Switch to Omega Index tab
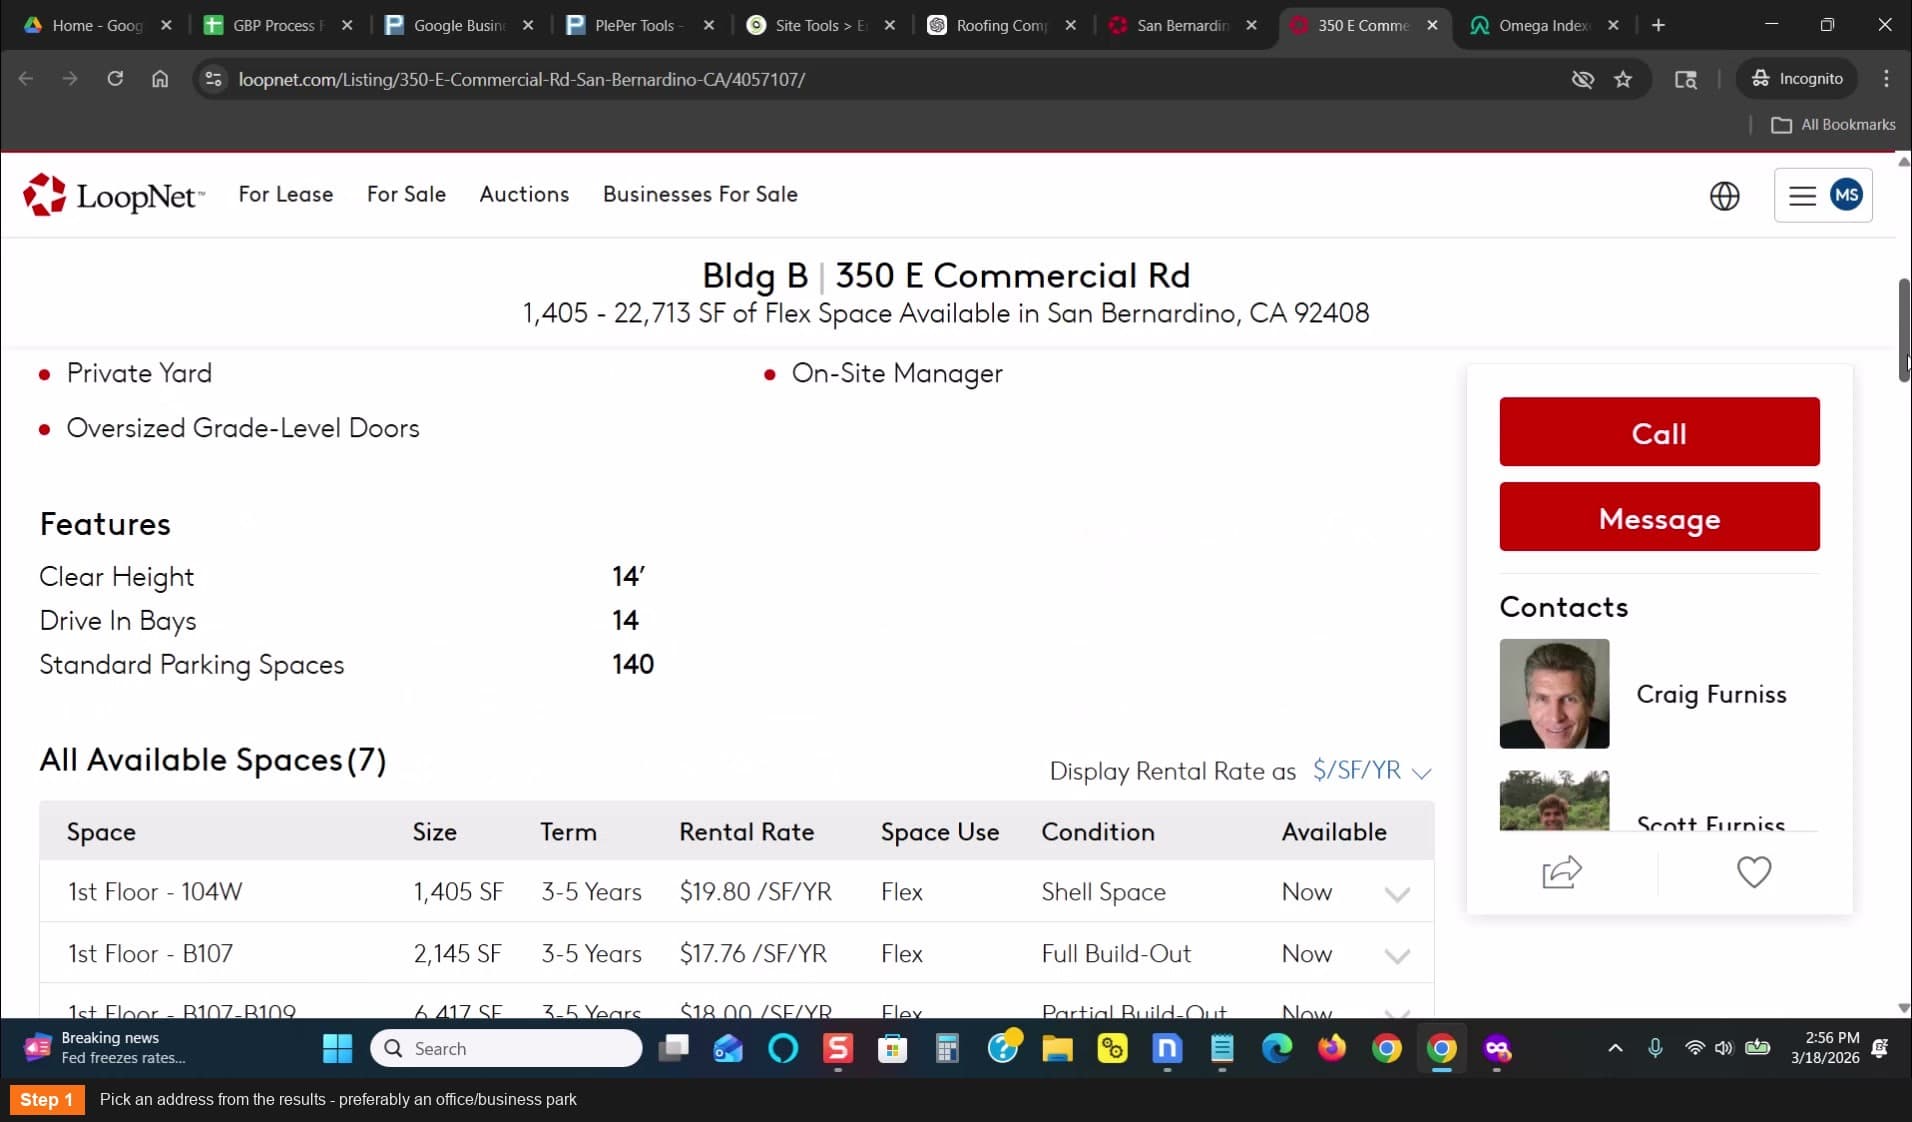1912x1122 pixels. pyautogui.click(x=1543, y=25)
